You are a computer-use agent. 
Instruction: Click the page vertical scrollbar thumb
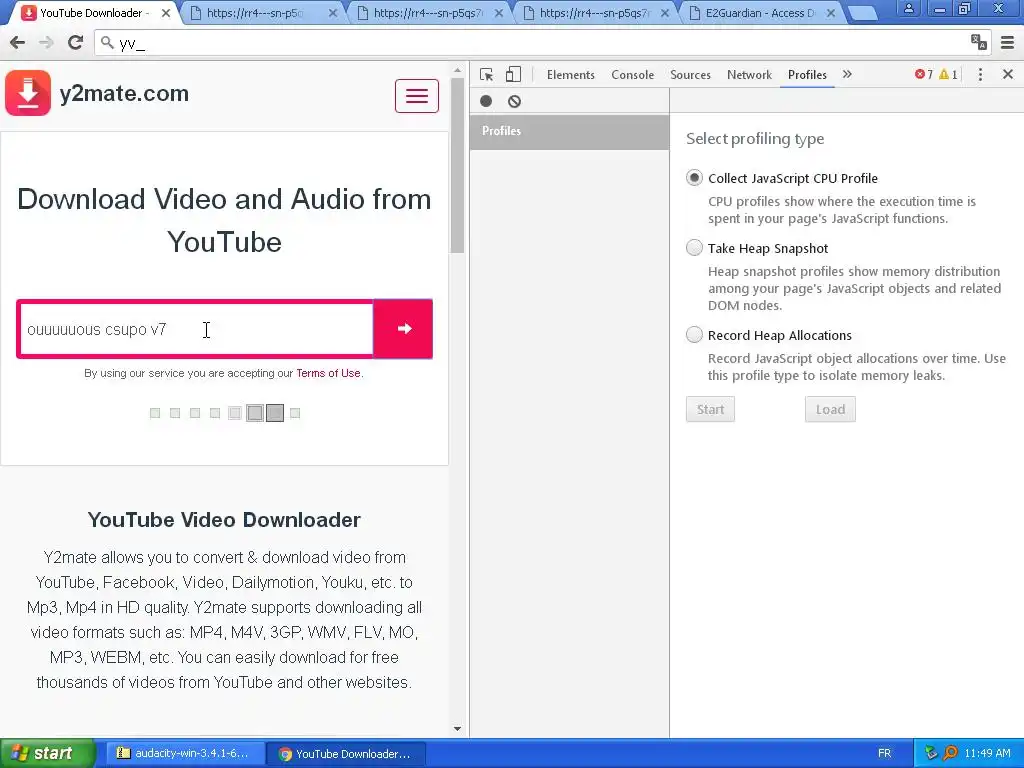457,165
